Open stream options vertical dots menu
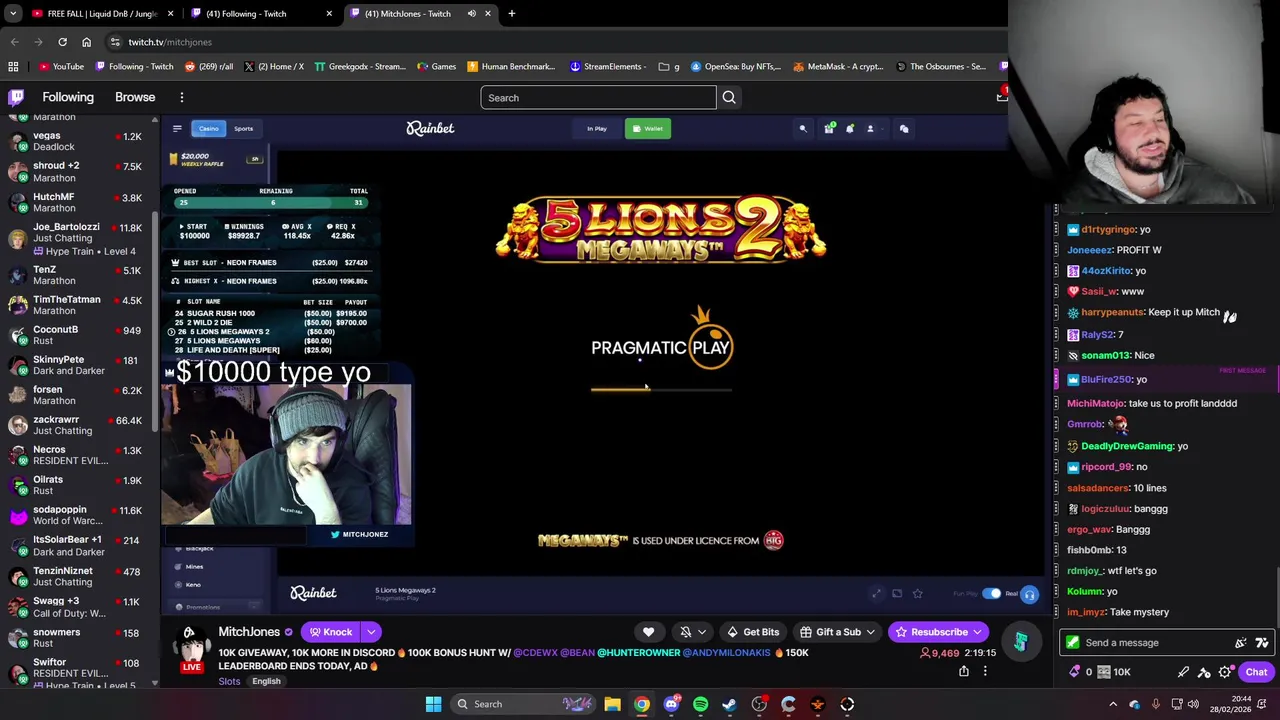The image size is (1280, 720). click(x=985, y=671)
